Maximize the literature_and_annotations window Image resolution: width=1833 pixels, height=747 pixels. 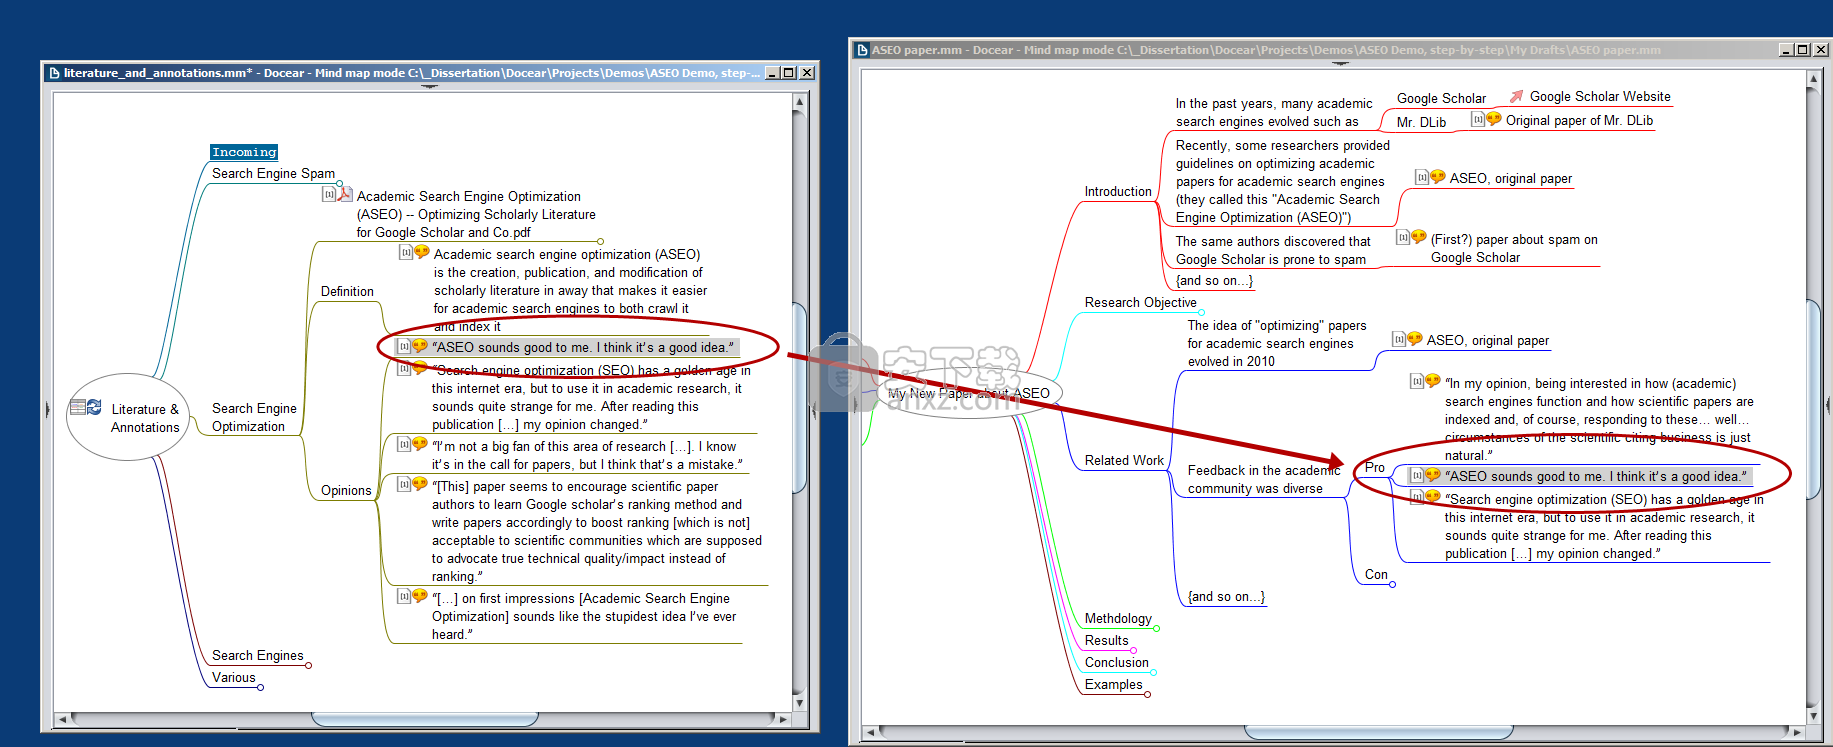(x=788, y=73)
